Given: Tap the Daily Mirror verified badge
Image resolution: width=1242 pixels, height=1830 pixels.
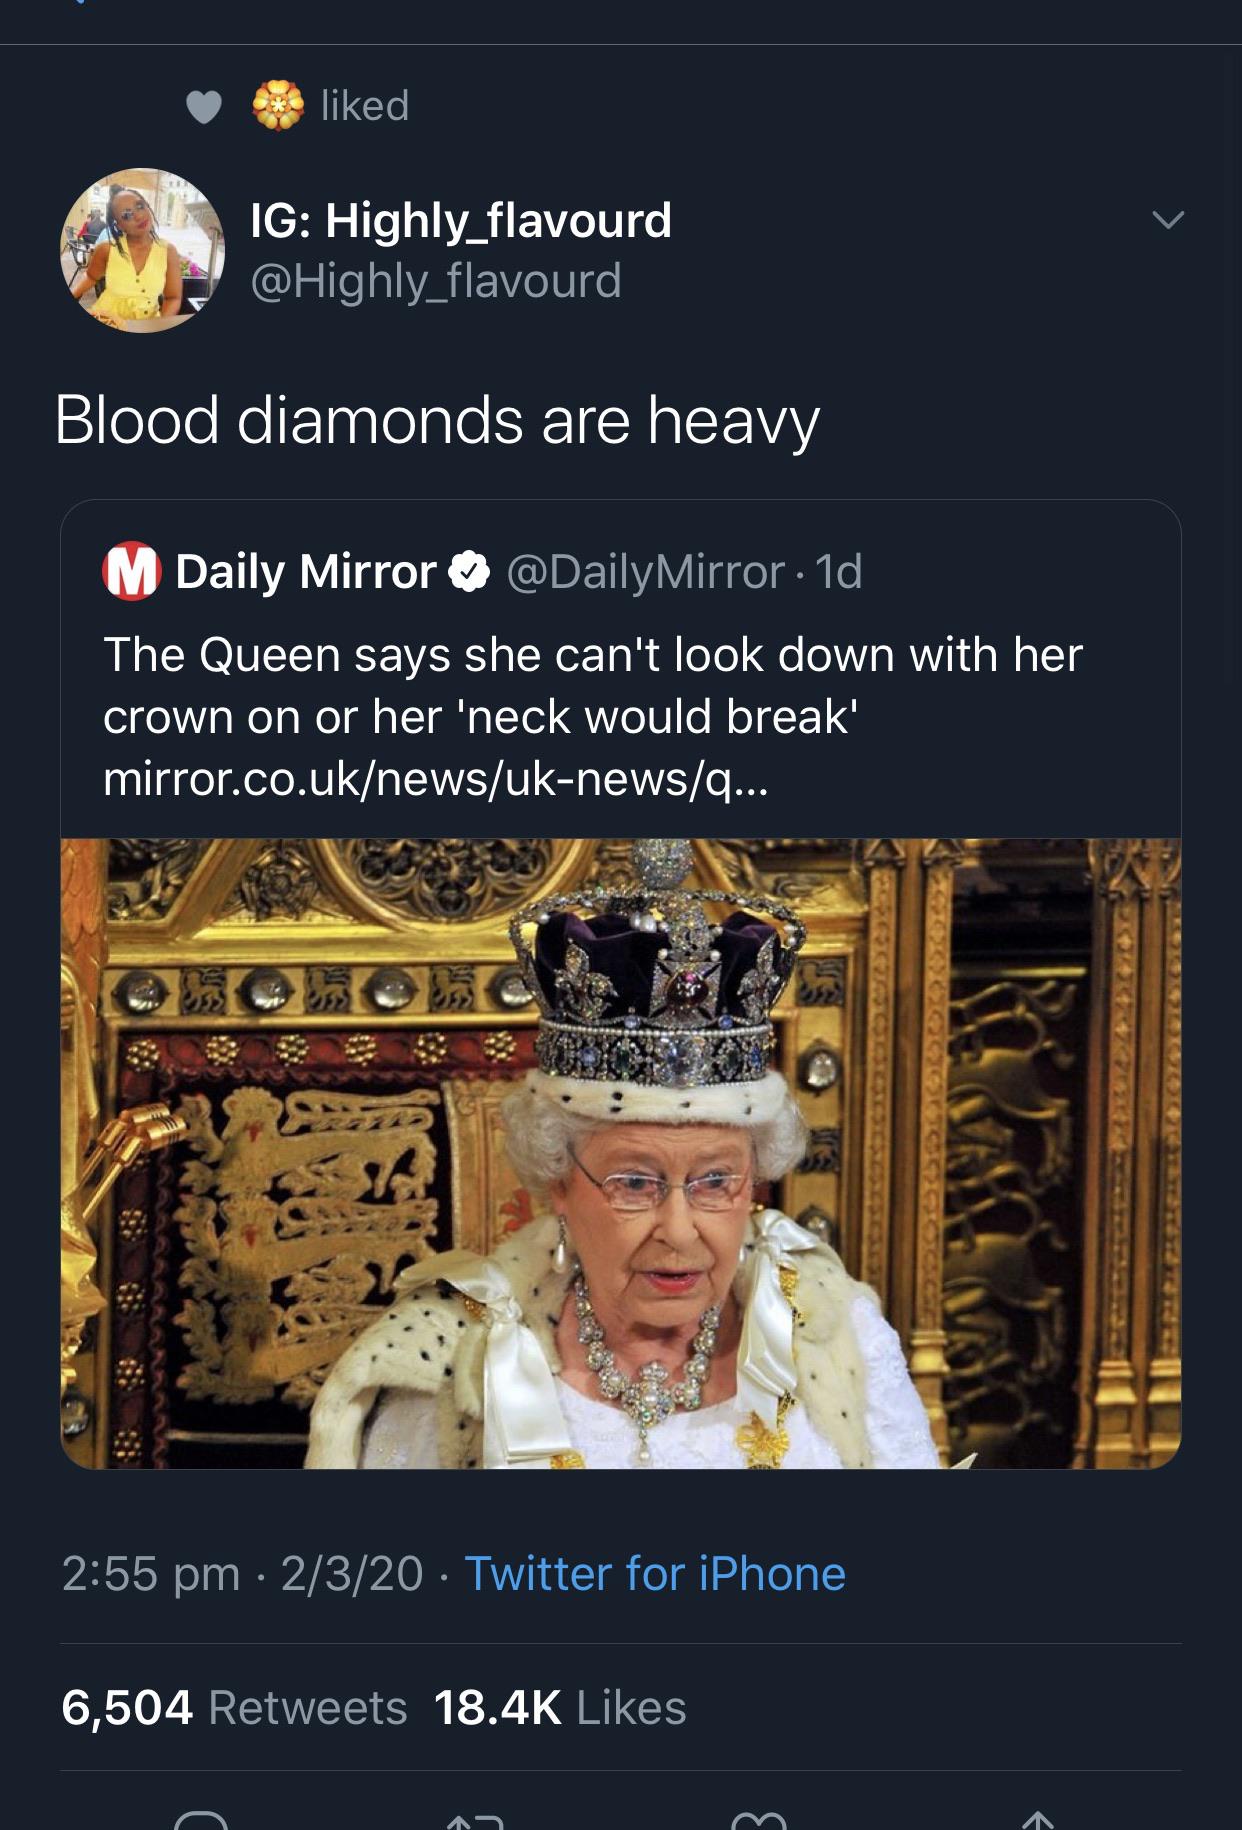Looking at the screenshot, I should pos(469,571).
